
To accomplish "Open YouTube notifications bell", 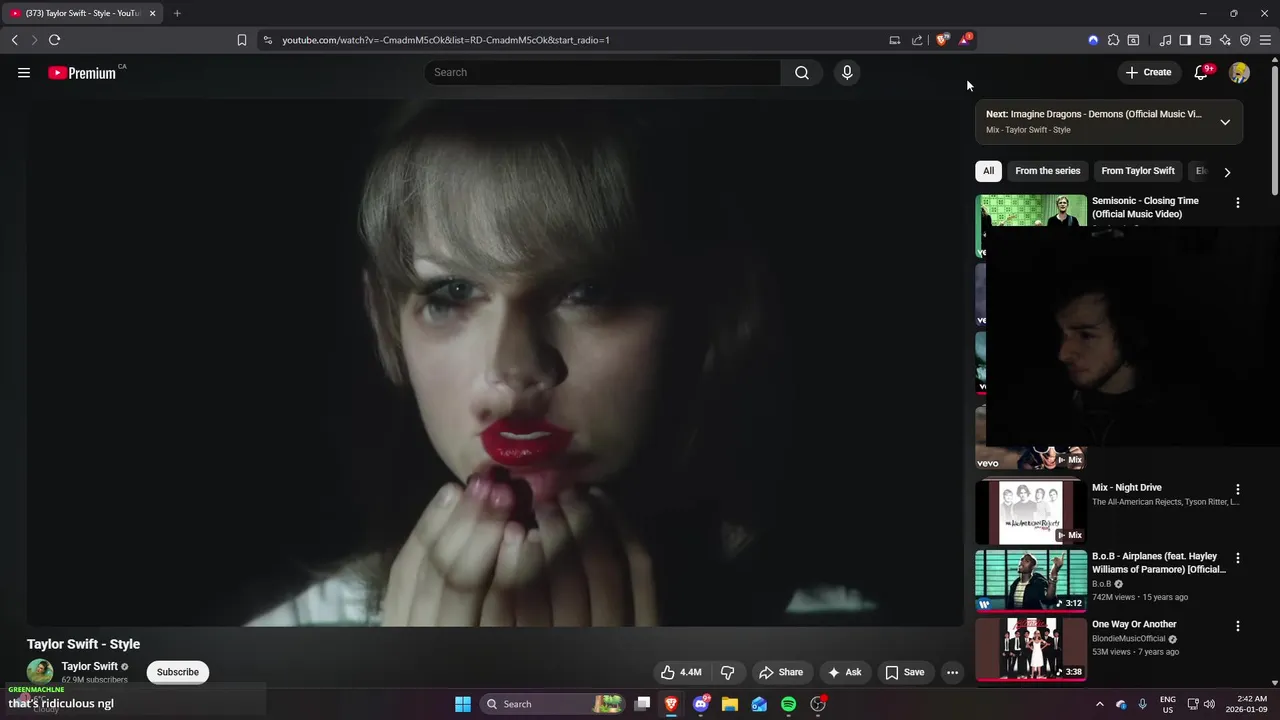I will pos(1201,72).
